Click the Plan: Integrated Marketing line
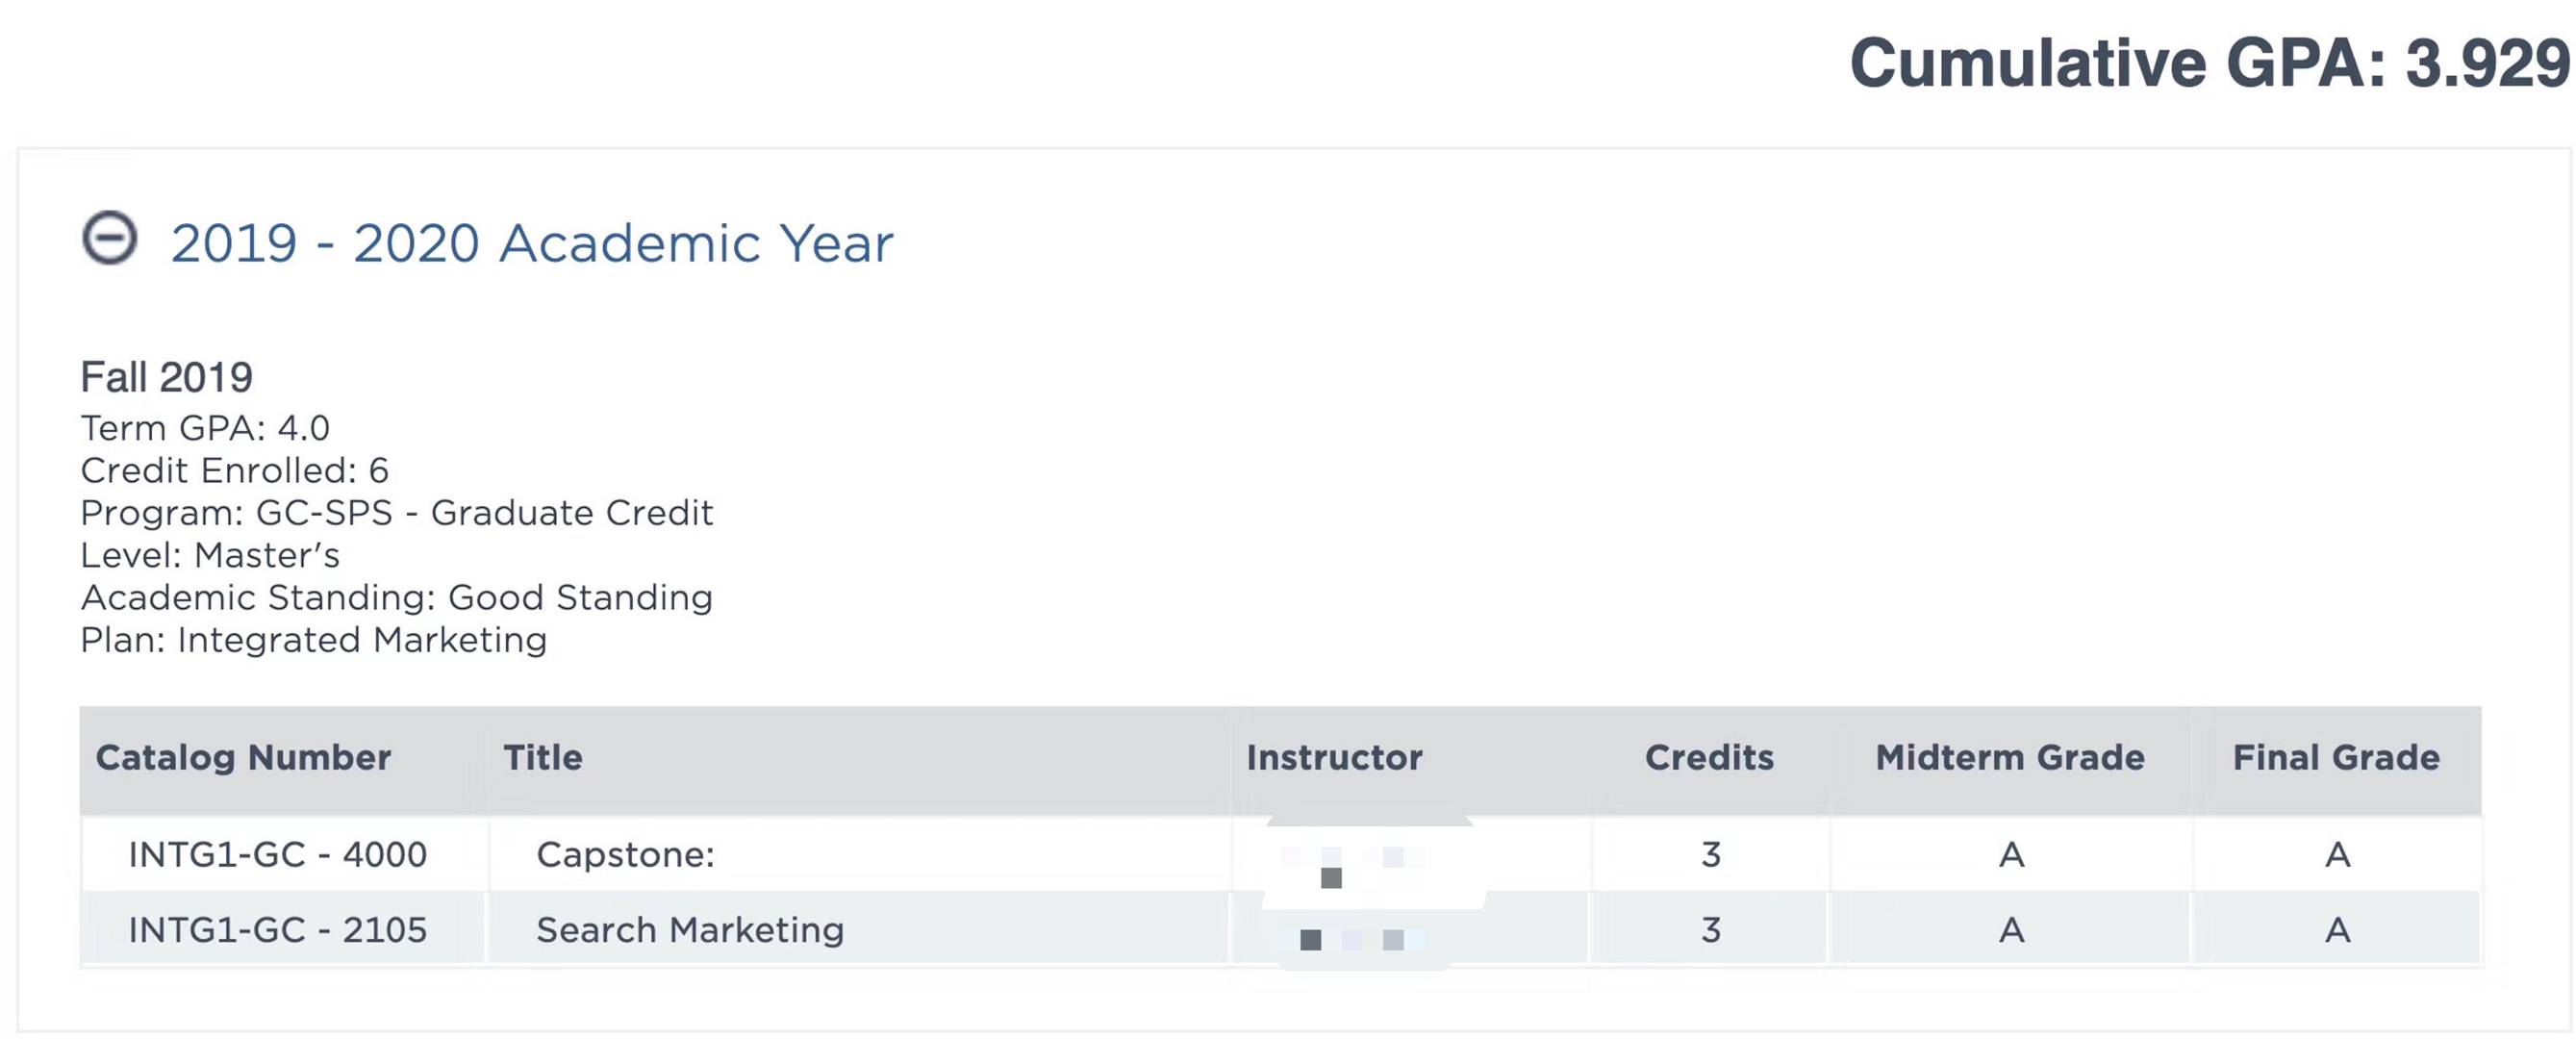2576x1039 pixels. 314,640
